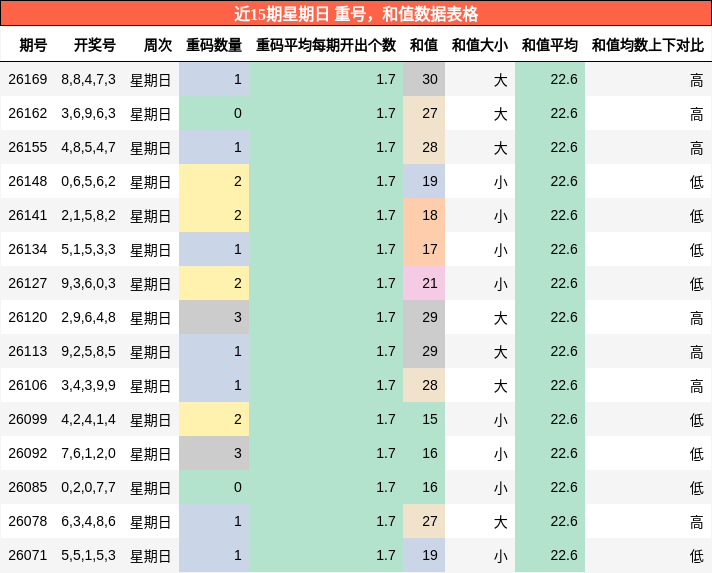Click the '和值大小' column header
The height and width of the screenshot is (573, 712).
480,45
